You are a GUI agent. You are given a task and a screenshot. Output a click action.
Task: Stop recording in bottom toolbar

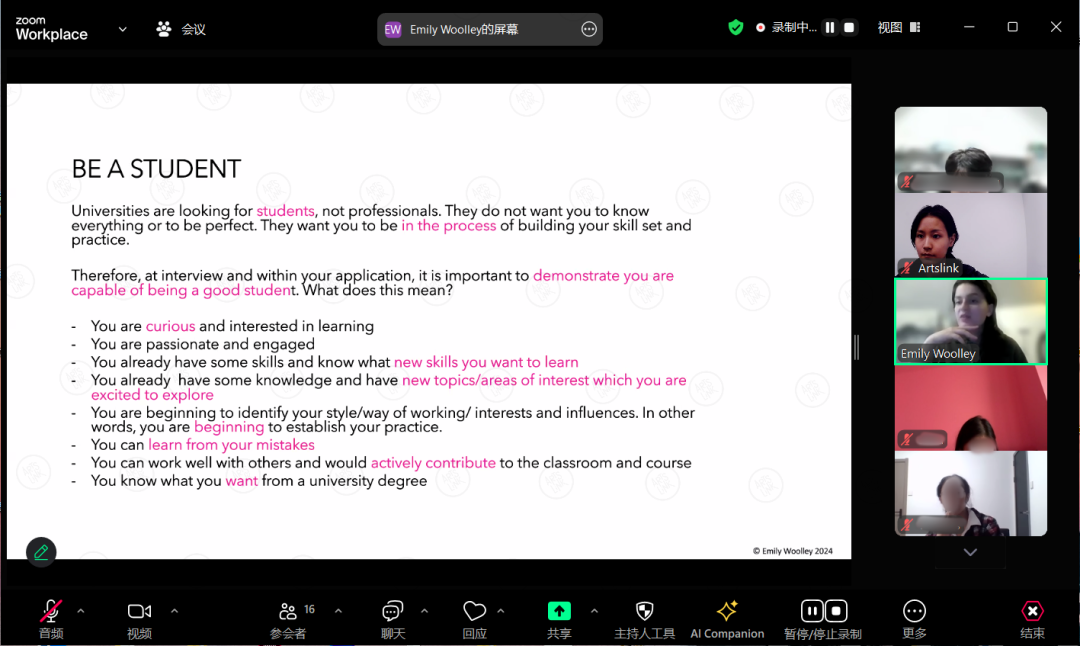[836, 611]
